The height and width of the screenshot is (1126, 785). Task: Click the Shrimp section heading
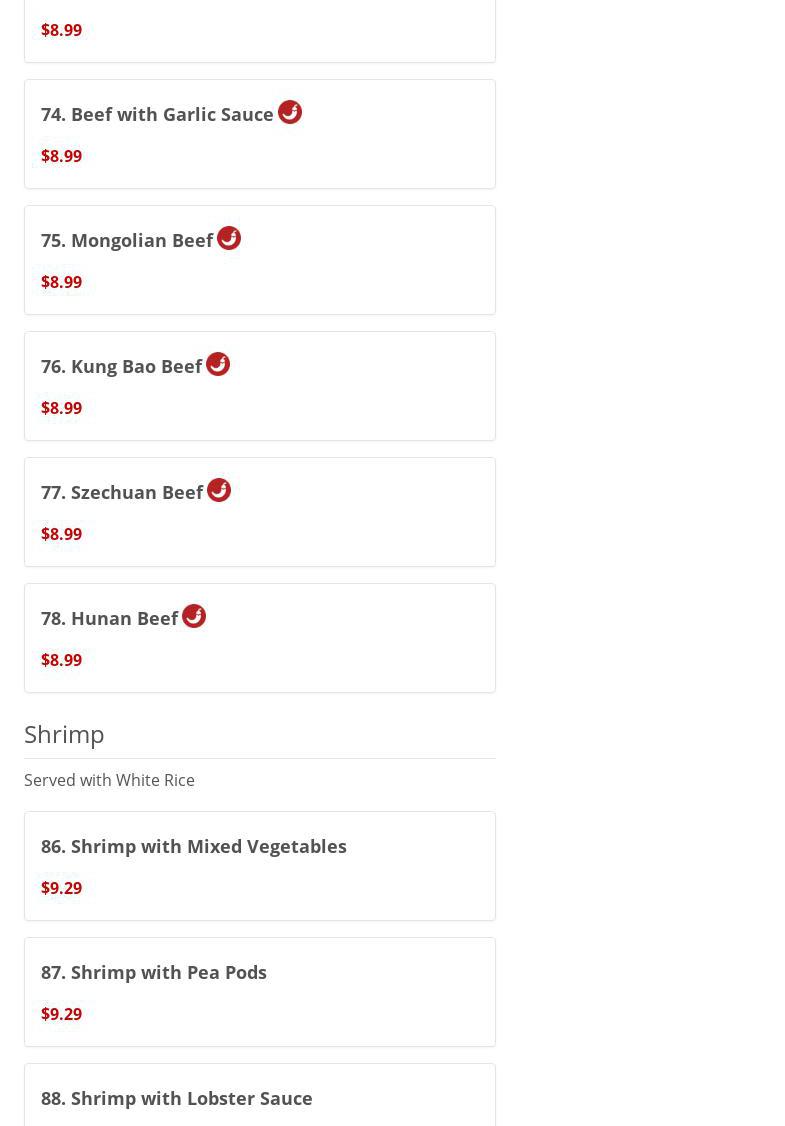pos(64,734)
